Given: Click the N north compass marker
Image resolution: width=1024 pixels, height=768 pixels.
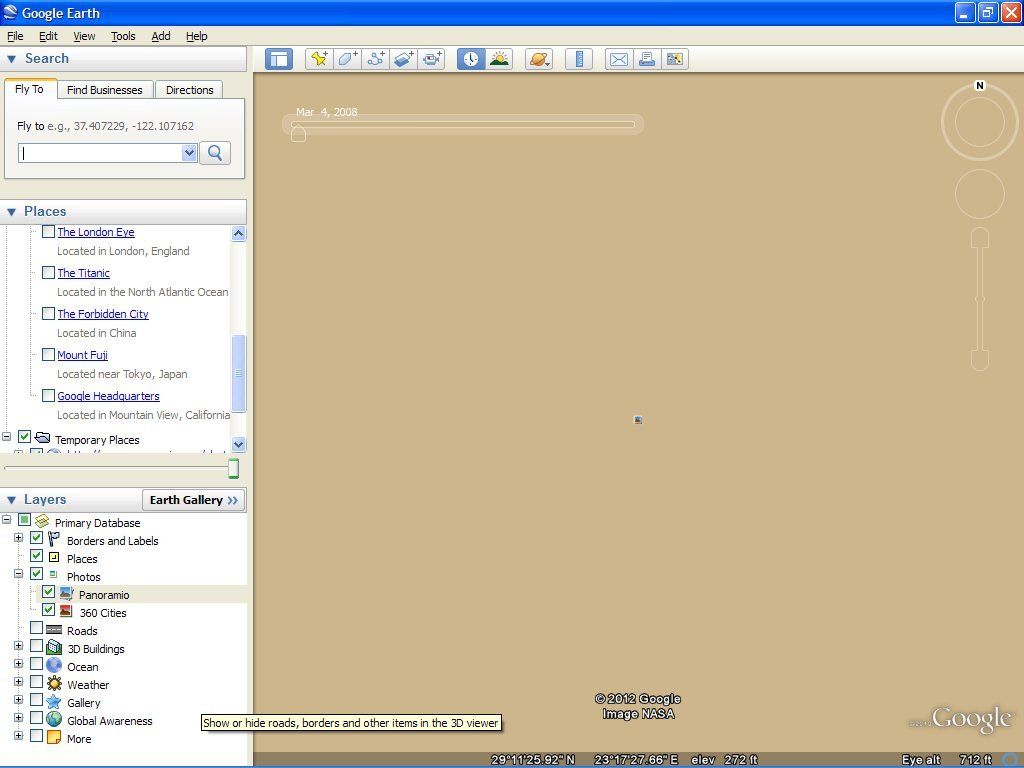Looking at the screenshot, I should click(x=980, y=86).
